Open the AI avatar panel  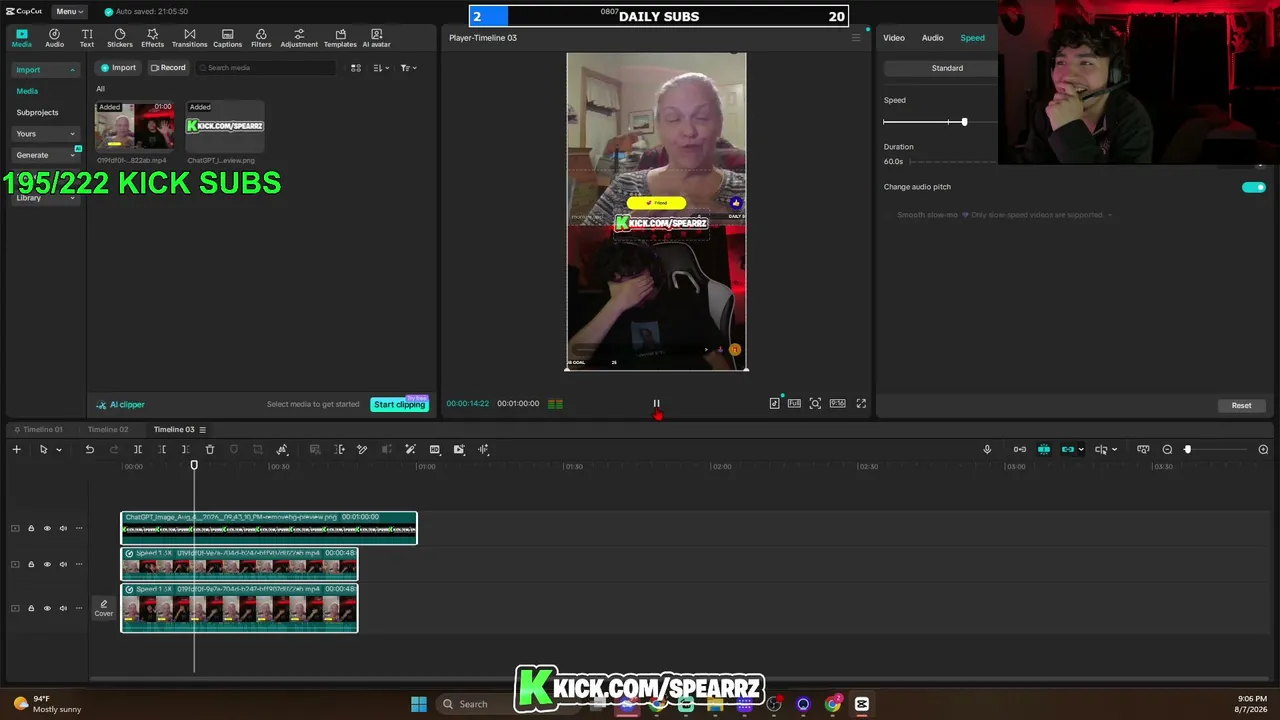point(377,38)
